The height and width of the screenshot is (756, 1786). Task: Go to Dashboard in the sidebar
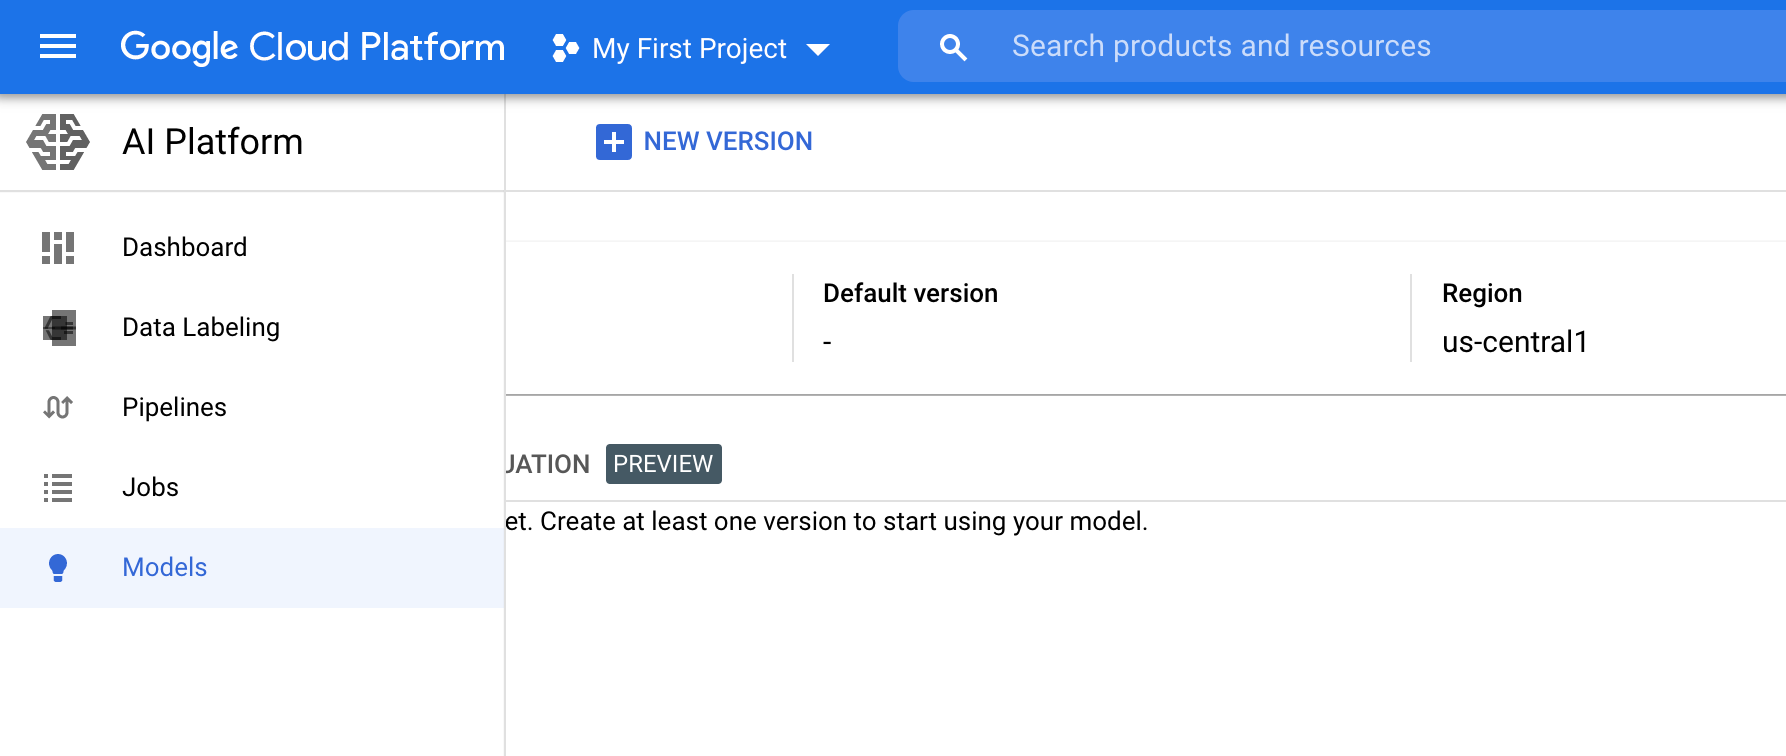pos(184,247)
